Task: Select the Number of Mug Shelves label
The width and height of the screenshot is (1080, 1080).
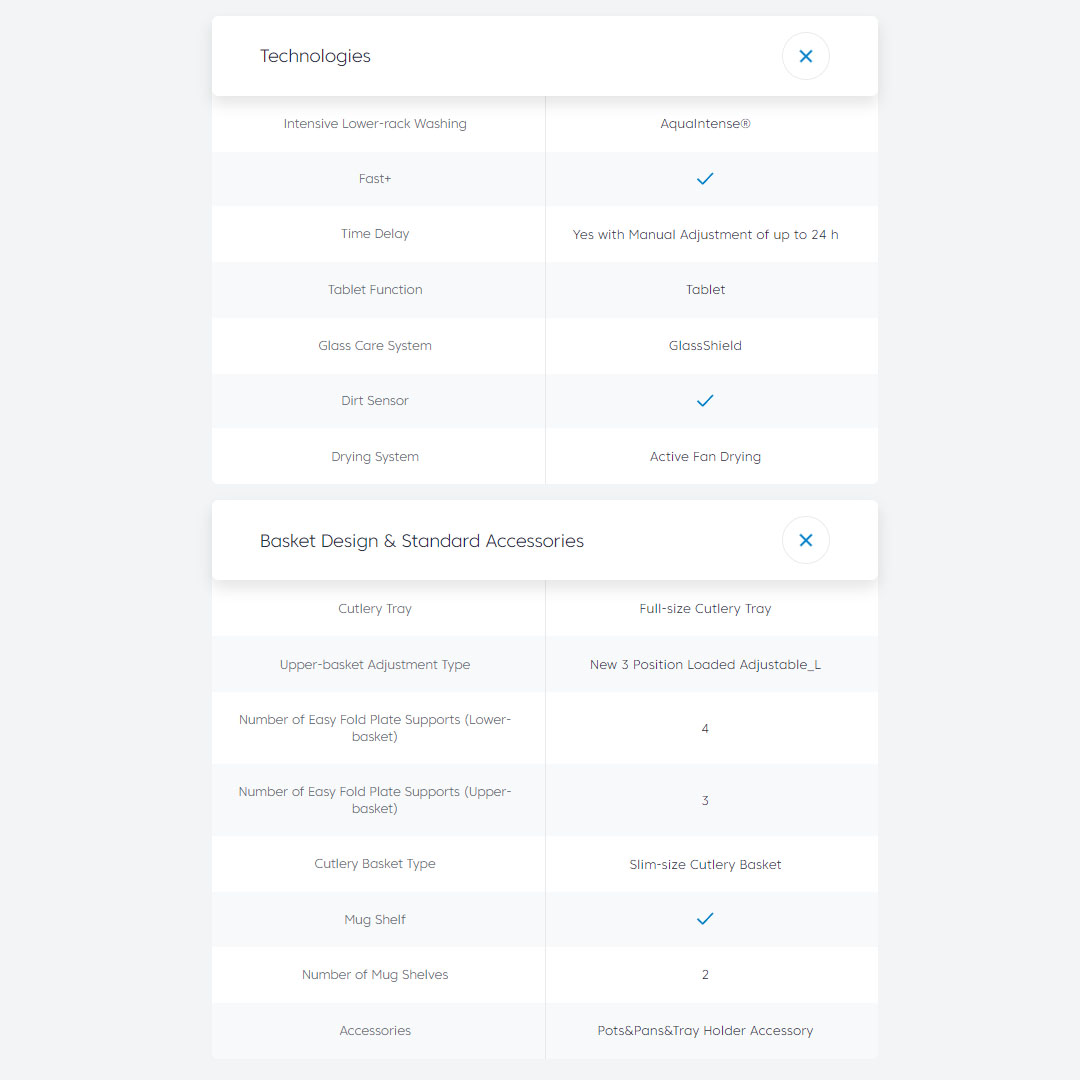Action: click(375, 975)
